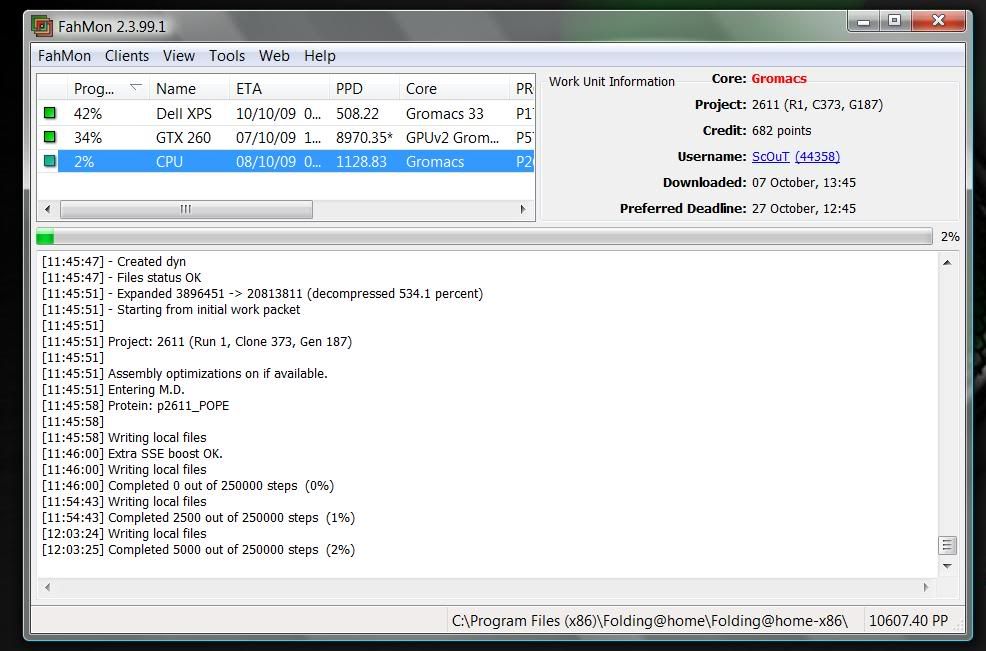
Task: Click the 508.22 PPD value
Action: point(357,114)
